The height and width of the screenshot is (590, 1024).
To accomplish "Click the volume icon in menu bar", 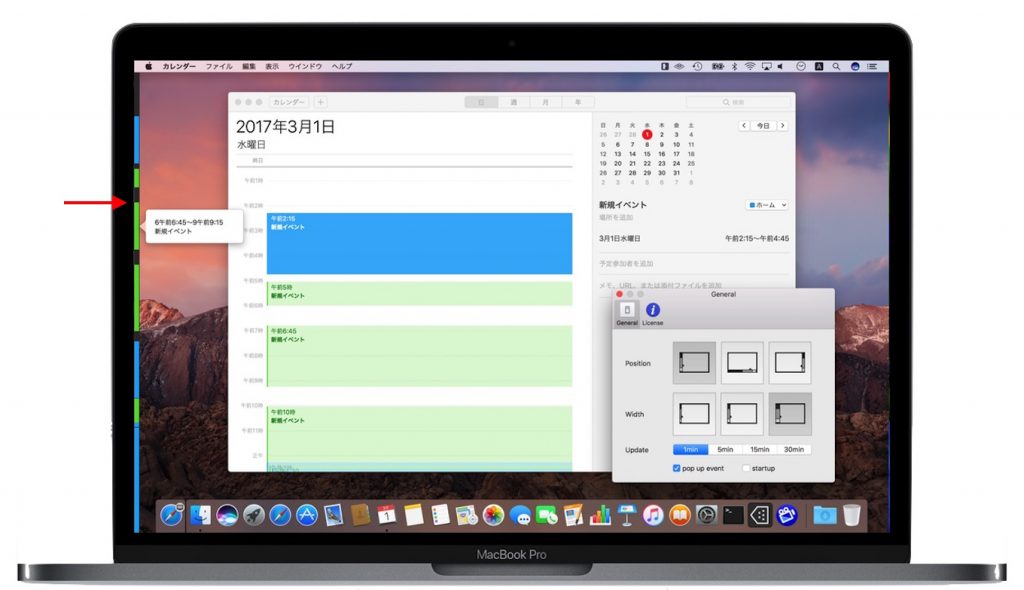I will point(780,67).
